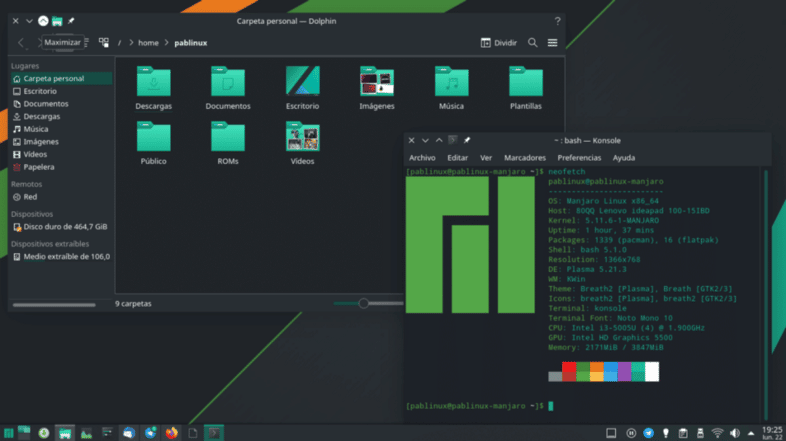Open Preferencias menu in Konsole
The image size is (786, 441).
[579, 158]
